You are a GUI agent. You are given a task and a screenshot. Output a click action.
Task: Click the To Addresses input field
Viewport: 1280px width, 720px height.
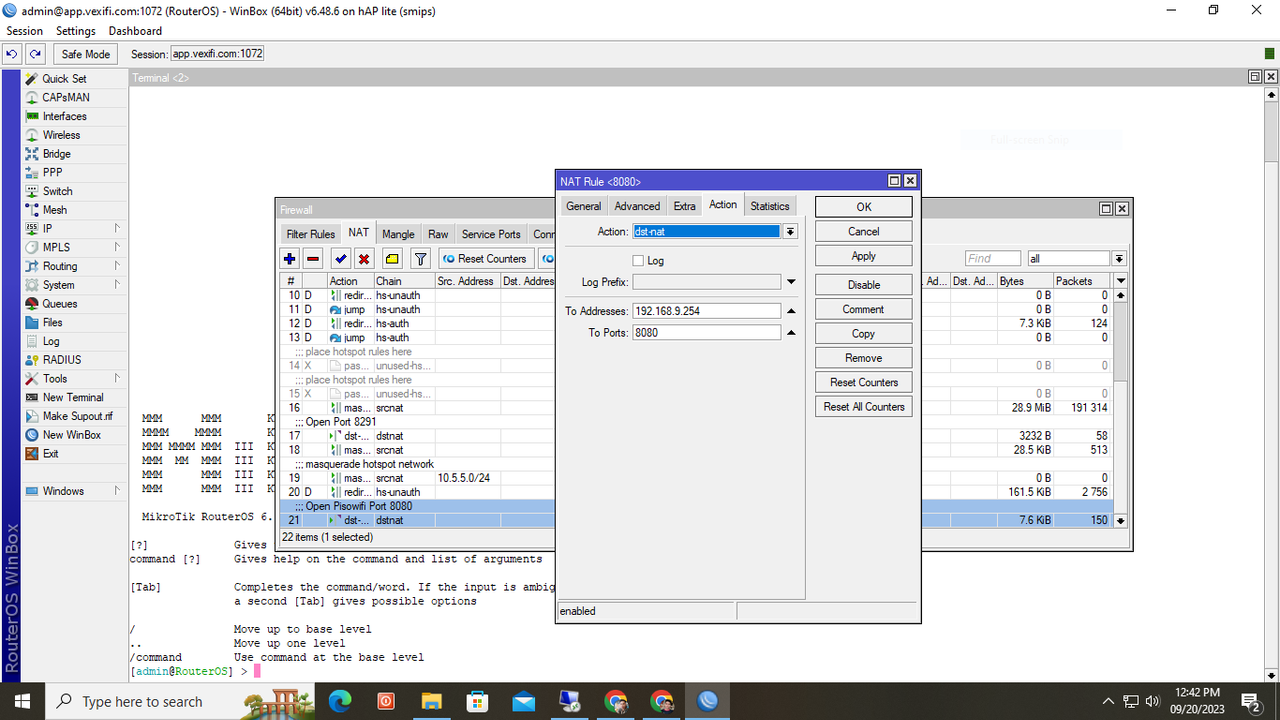pos(706,311)
